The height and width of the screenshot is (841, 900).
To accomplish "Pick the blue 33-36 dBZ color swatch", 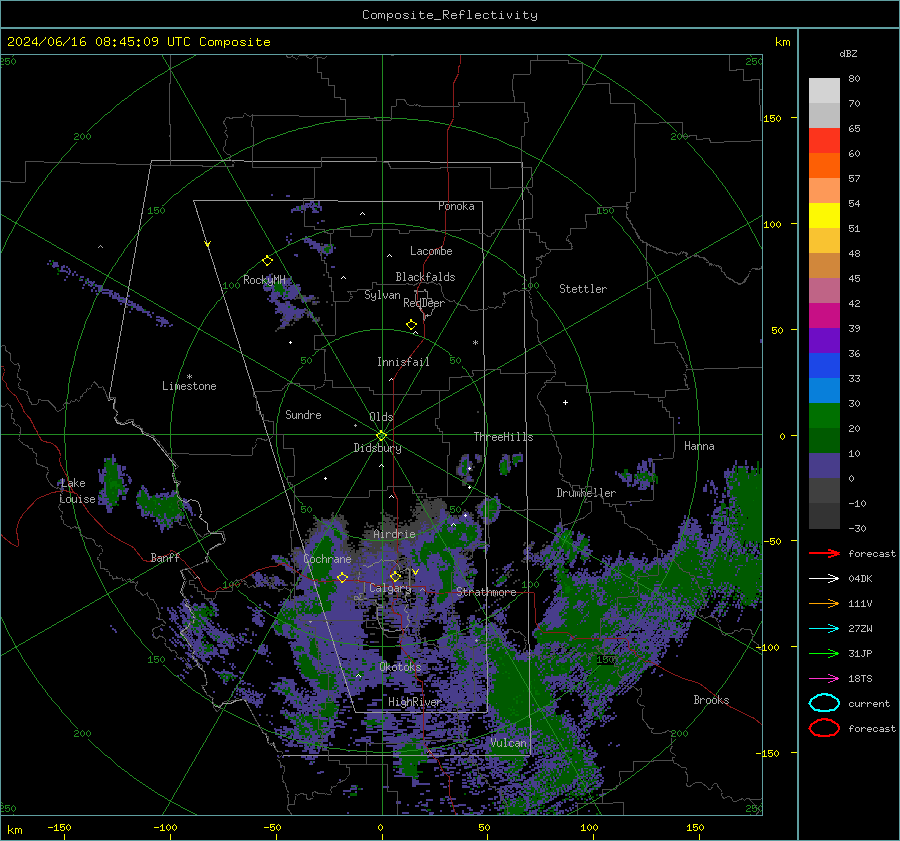I will pyautogui.click(x=824, y=366).
